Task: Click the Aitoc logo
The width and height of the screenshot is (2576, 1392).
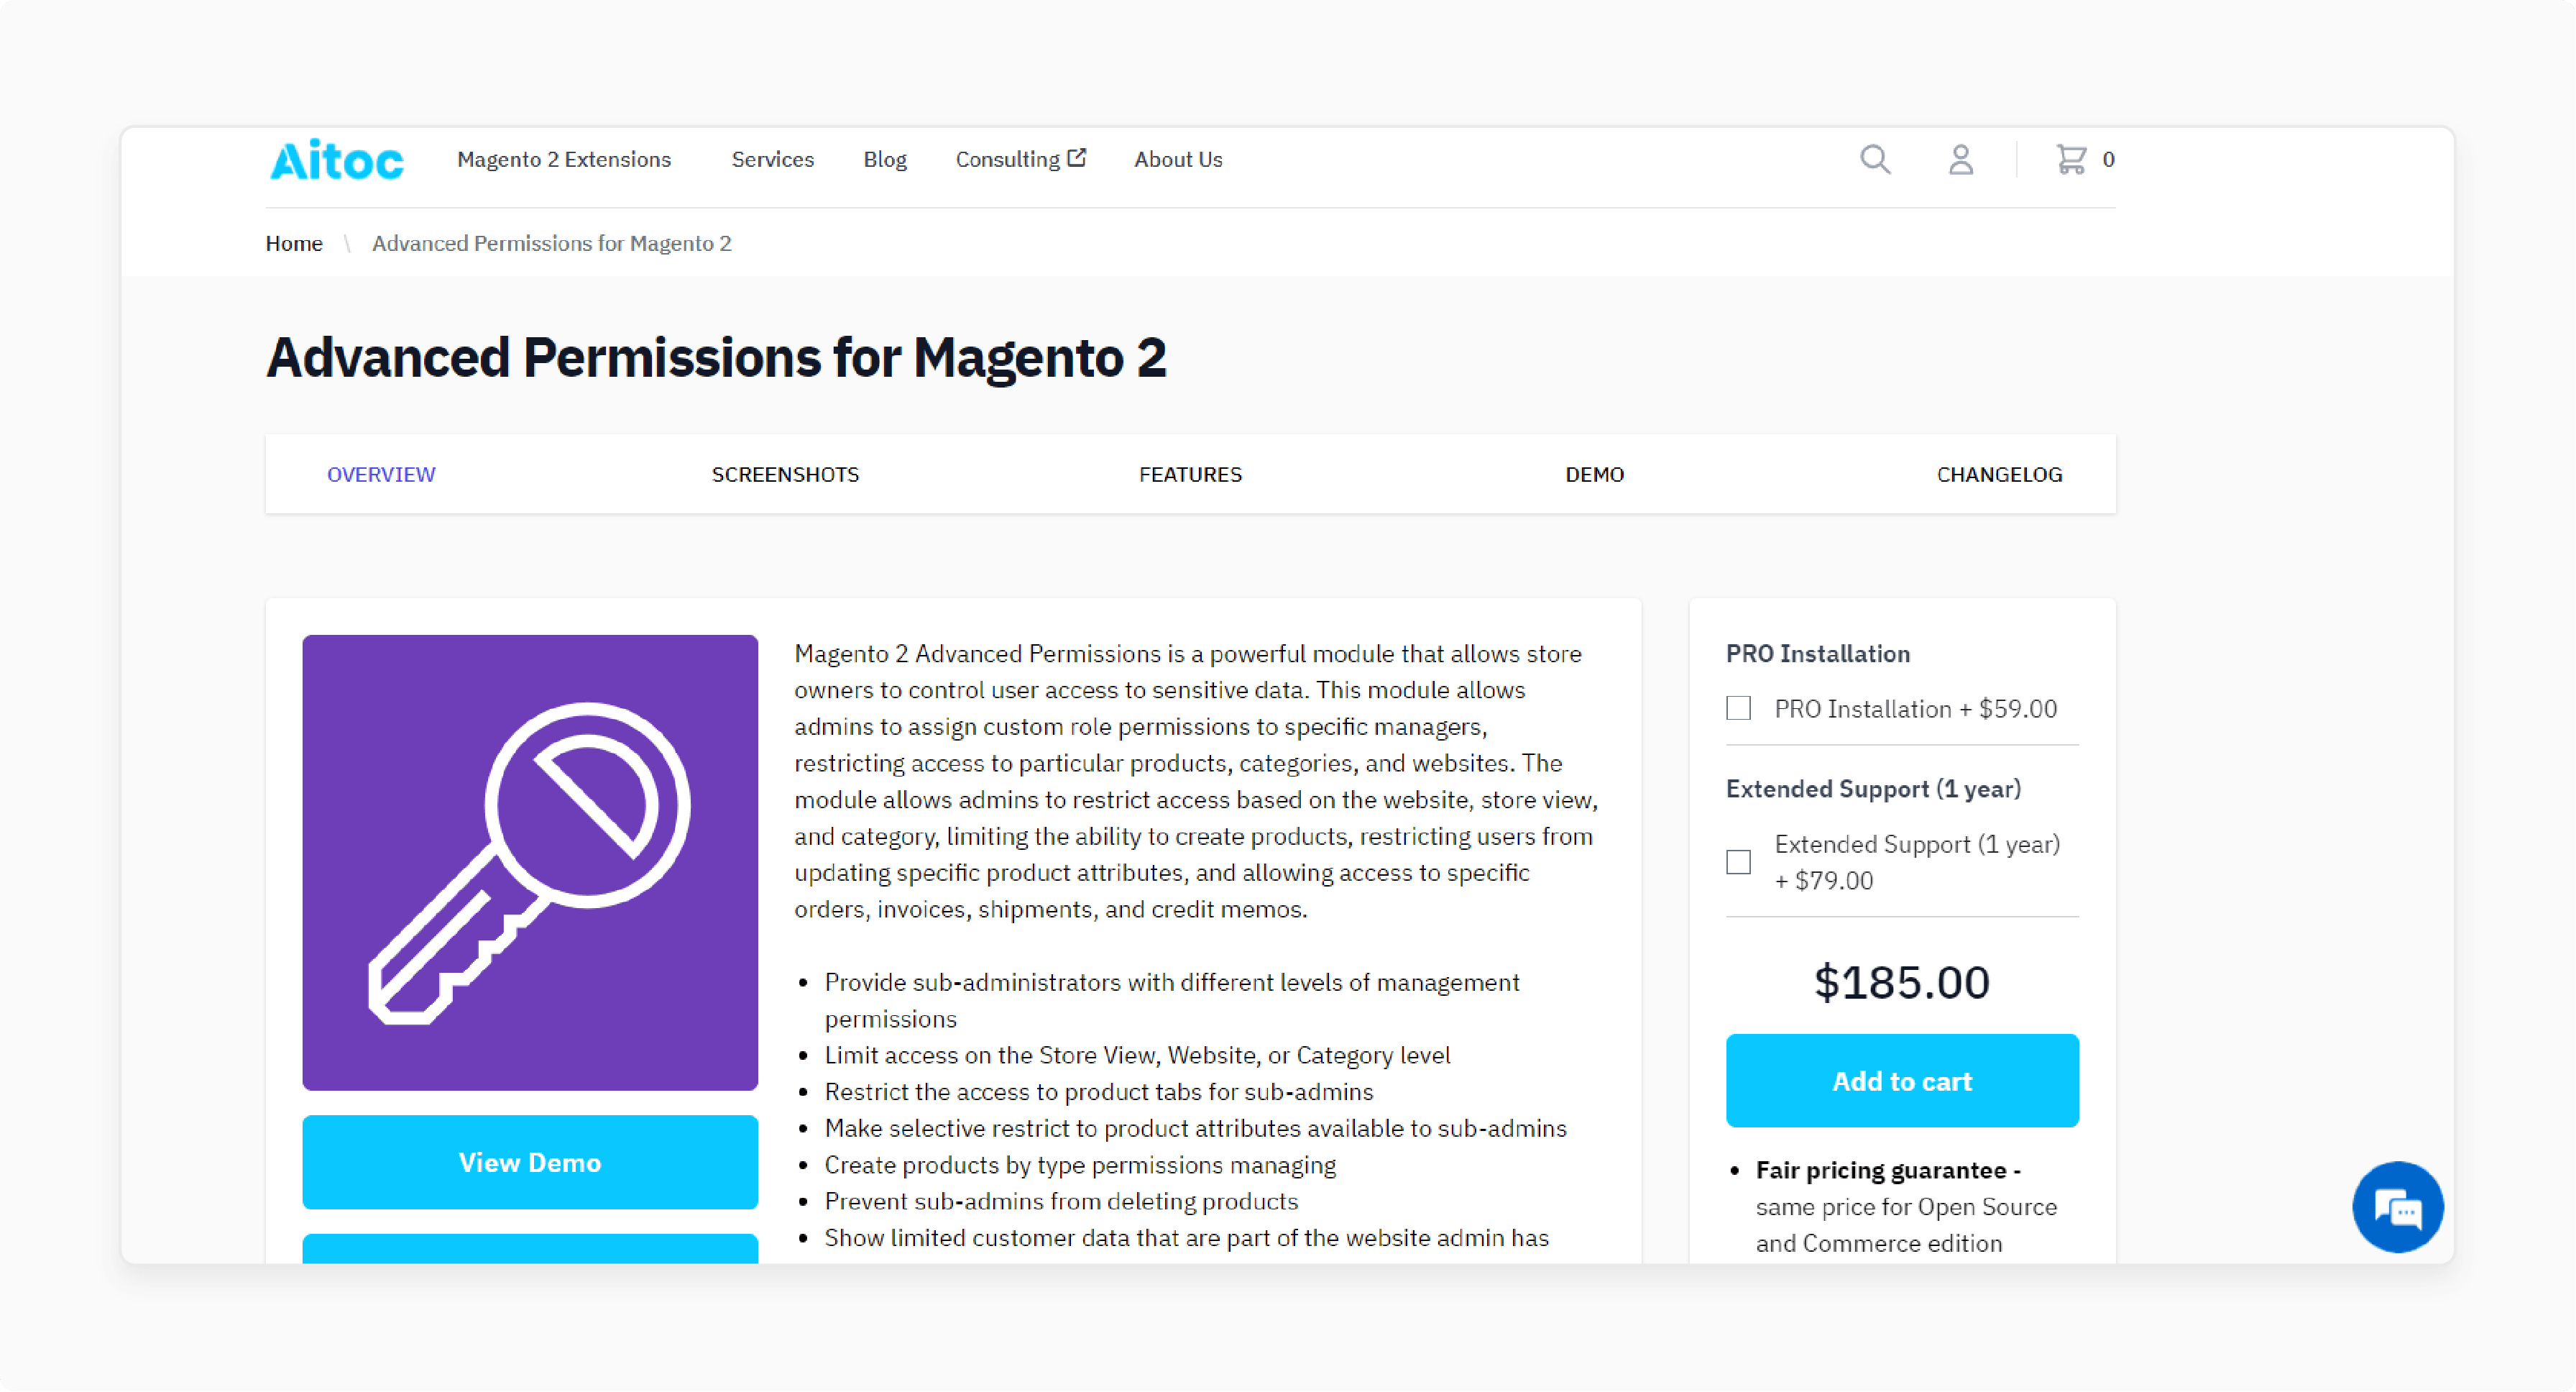Action: [336, 160]
